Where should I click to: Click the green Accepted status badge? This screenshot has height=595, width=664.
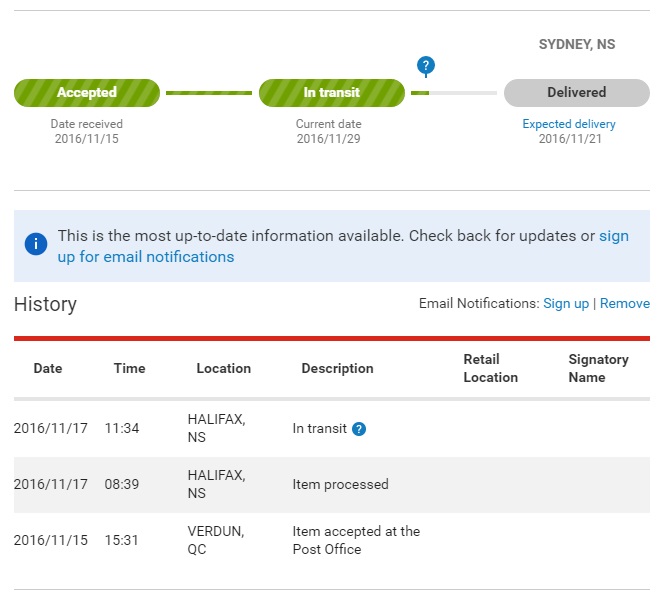point(87,93)
